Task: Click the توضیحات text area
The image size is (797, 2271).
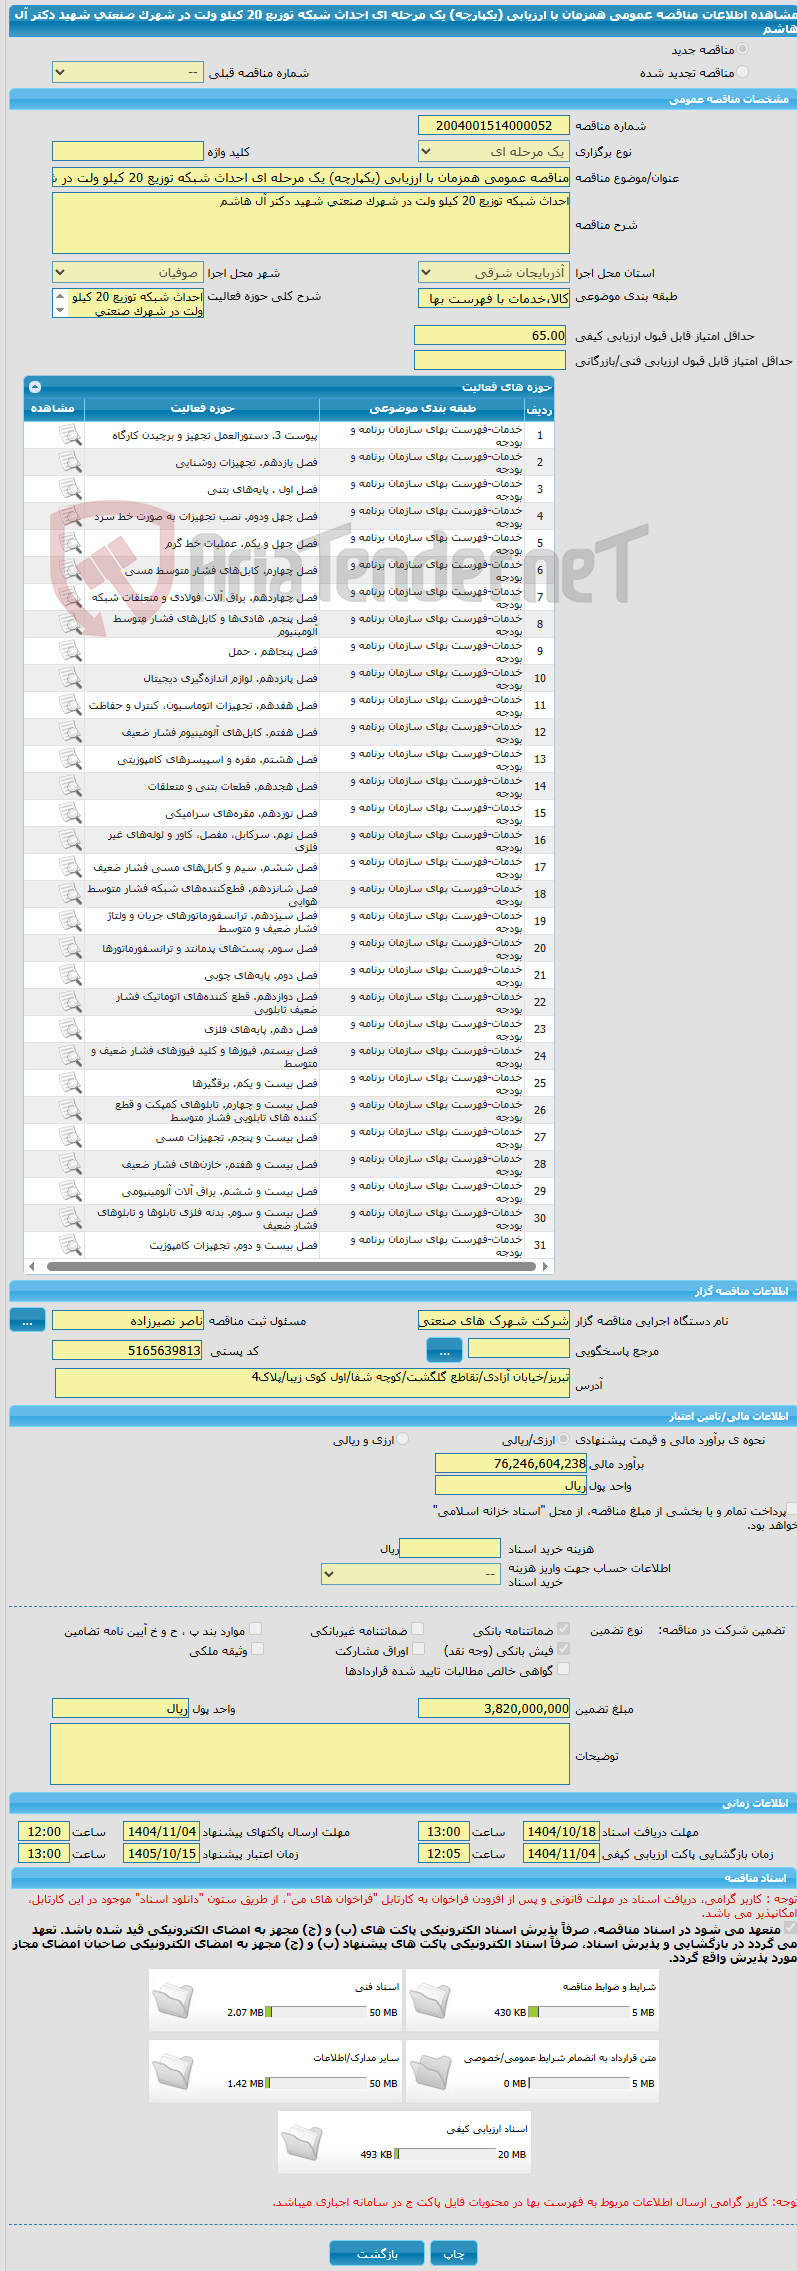Action: 310,1753
